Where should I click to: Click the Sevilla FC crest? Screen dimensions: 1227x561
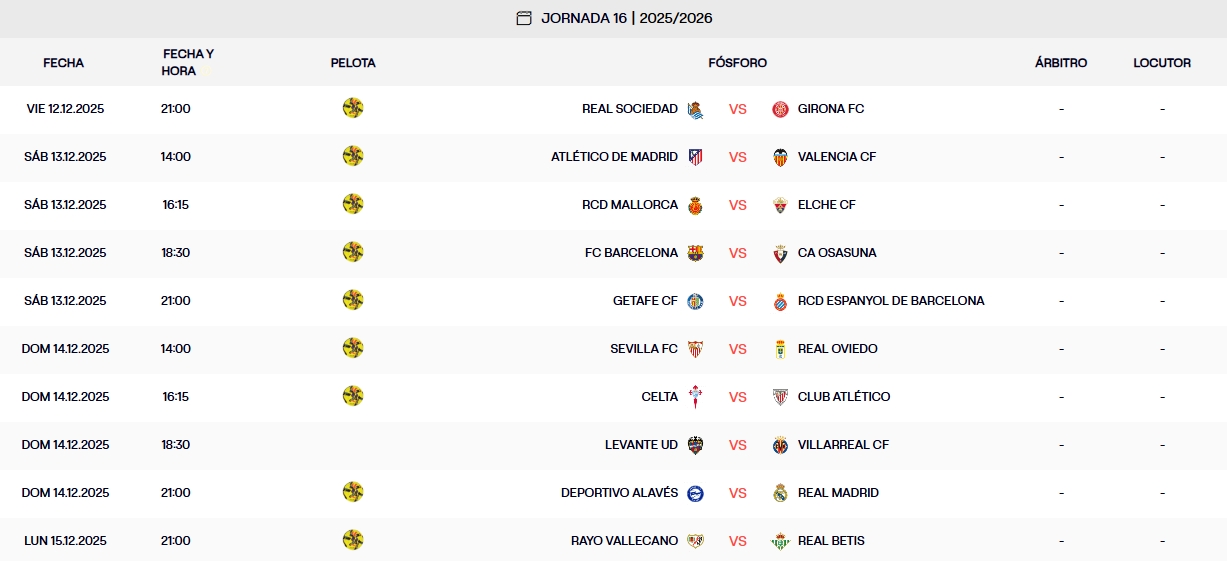pyautogui.click(x=695, y=349)
